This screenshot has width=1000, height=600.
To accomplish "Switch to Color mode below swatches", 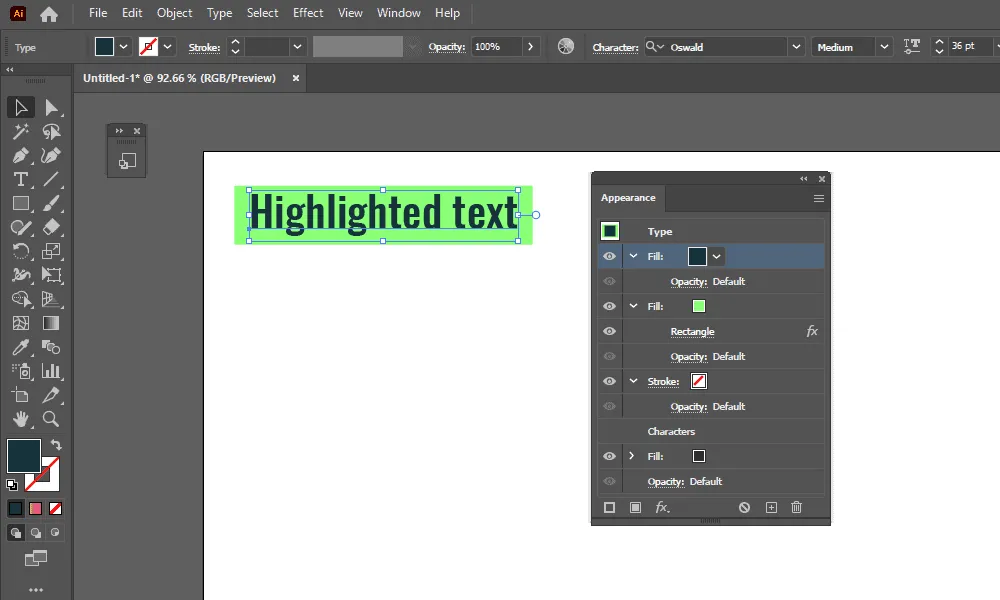I will point(15,508).
